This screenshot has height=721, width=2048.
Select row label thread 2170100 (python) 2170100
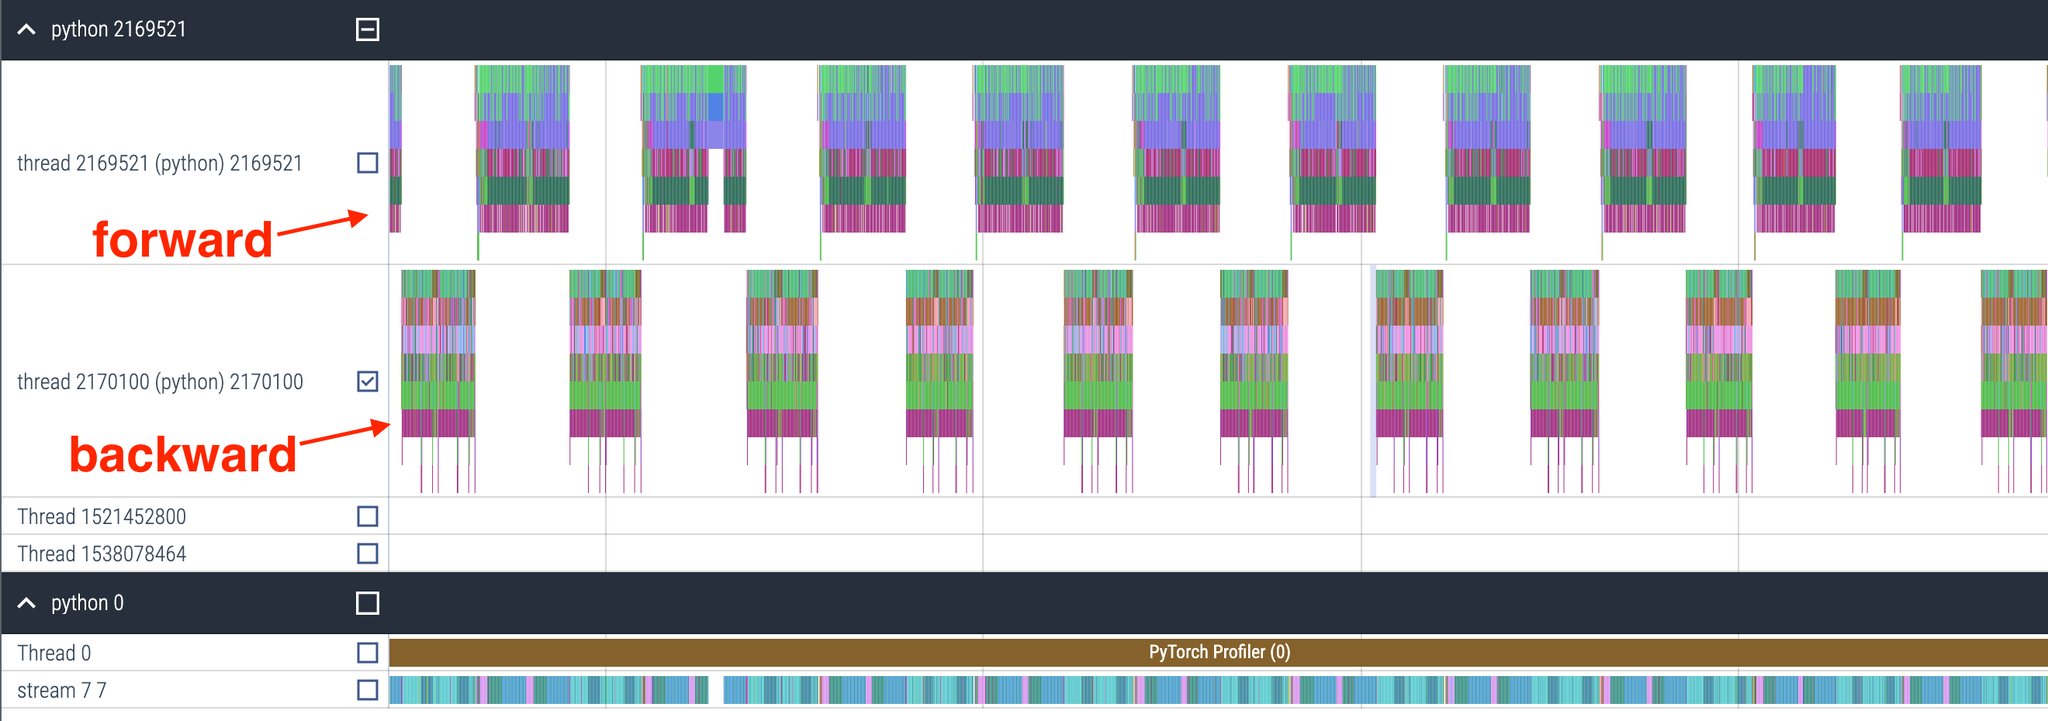[x=160, y=381]
